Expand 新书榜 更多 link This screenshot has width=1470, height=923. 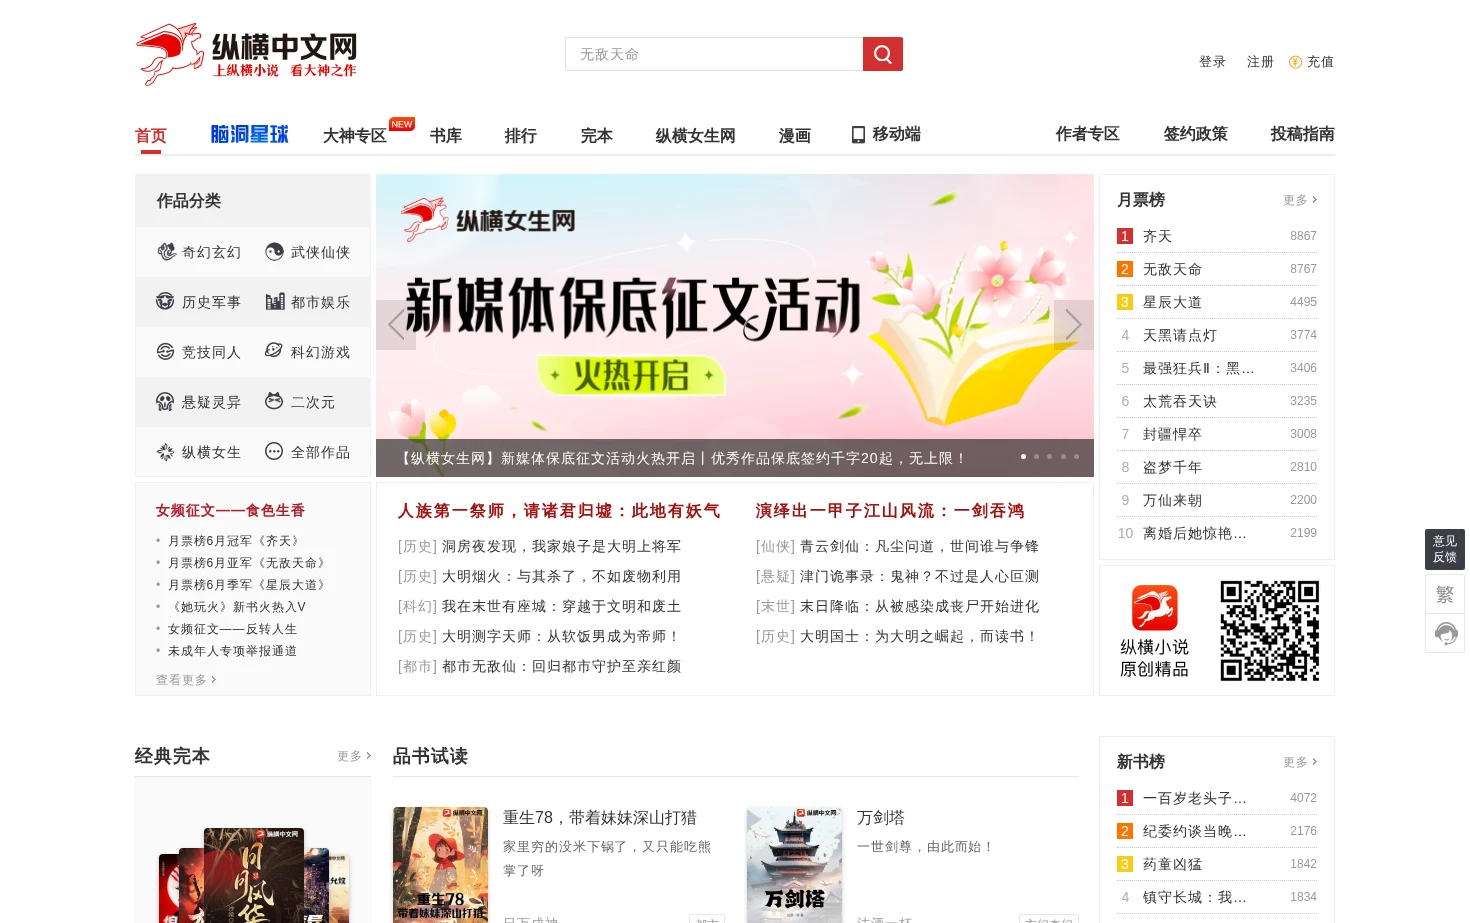point(1300,762)
